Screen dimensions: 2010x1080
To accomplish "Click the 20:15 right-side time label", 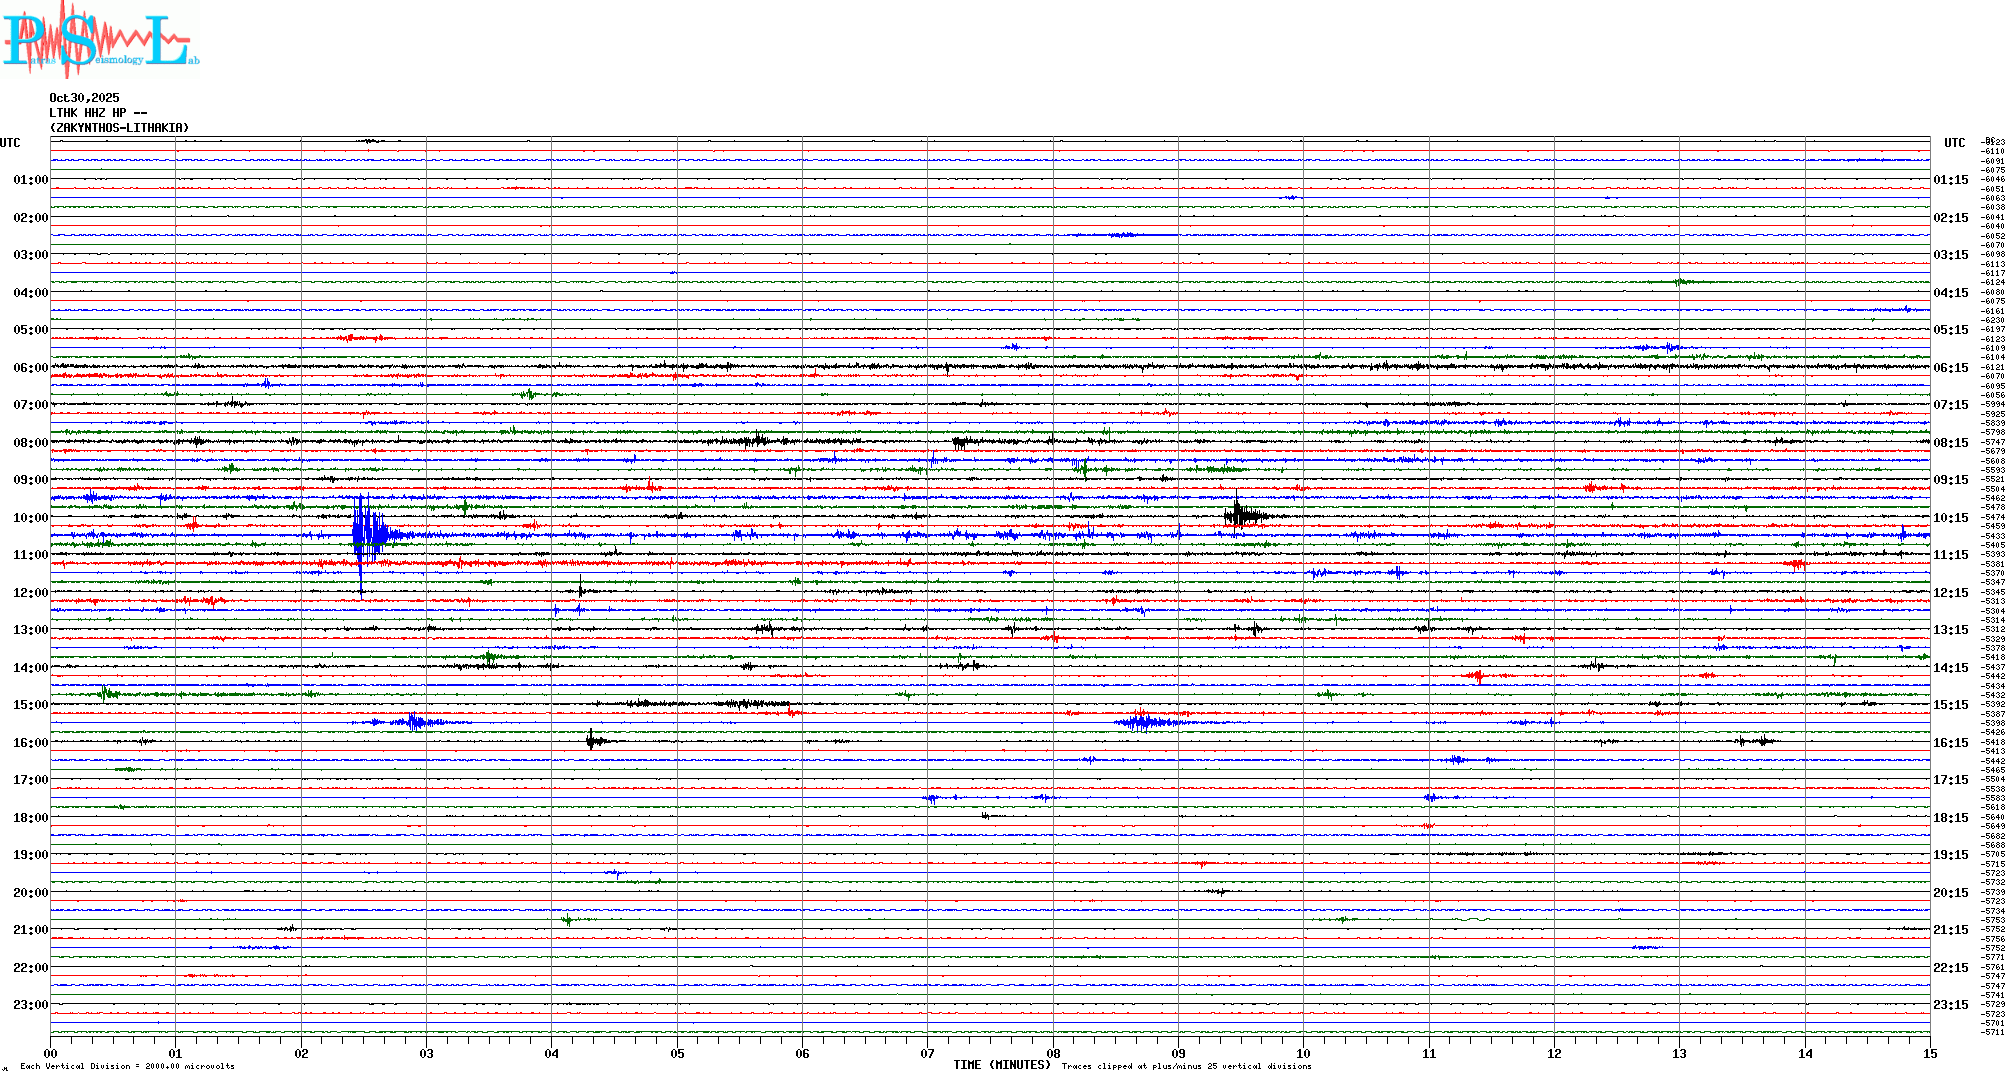I will [x=1950, y=893].
